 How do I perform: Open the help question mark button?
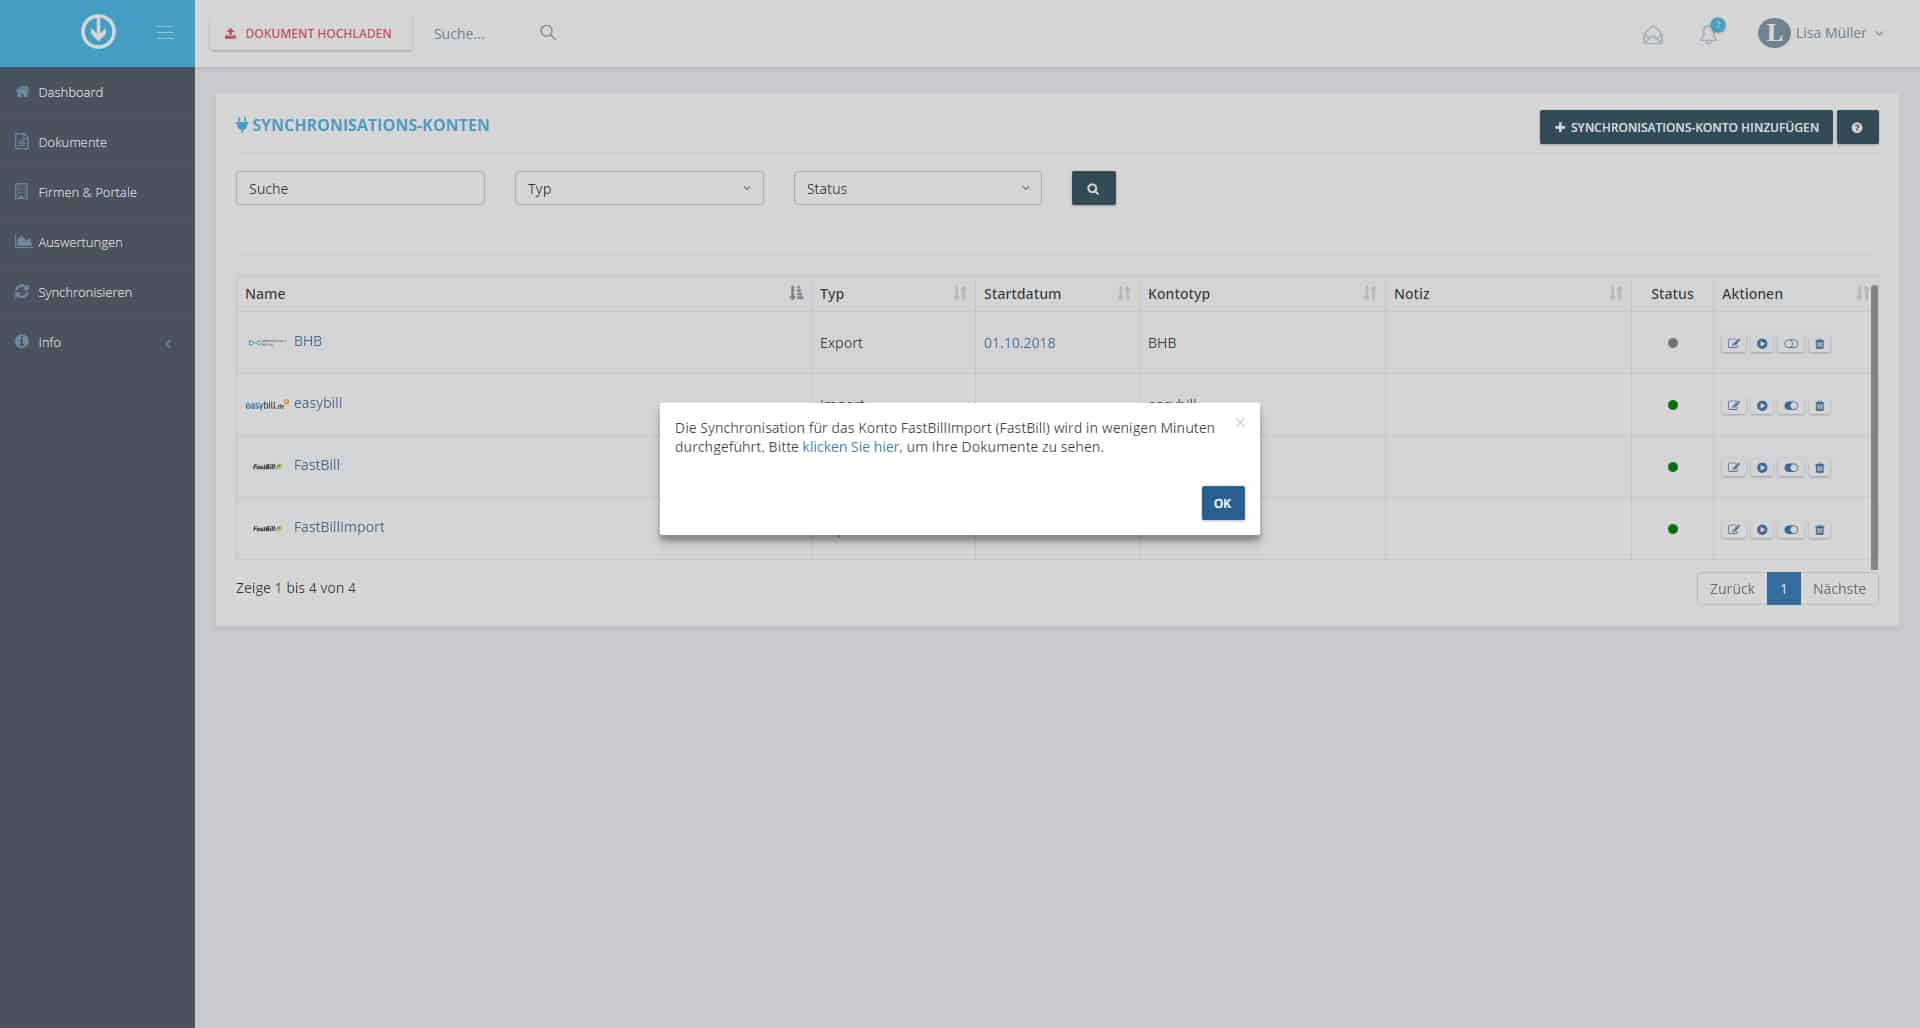1857,127
